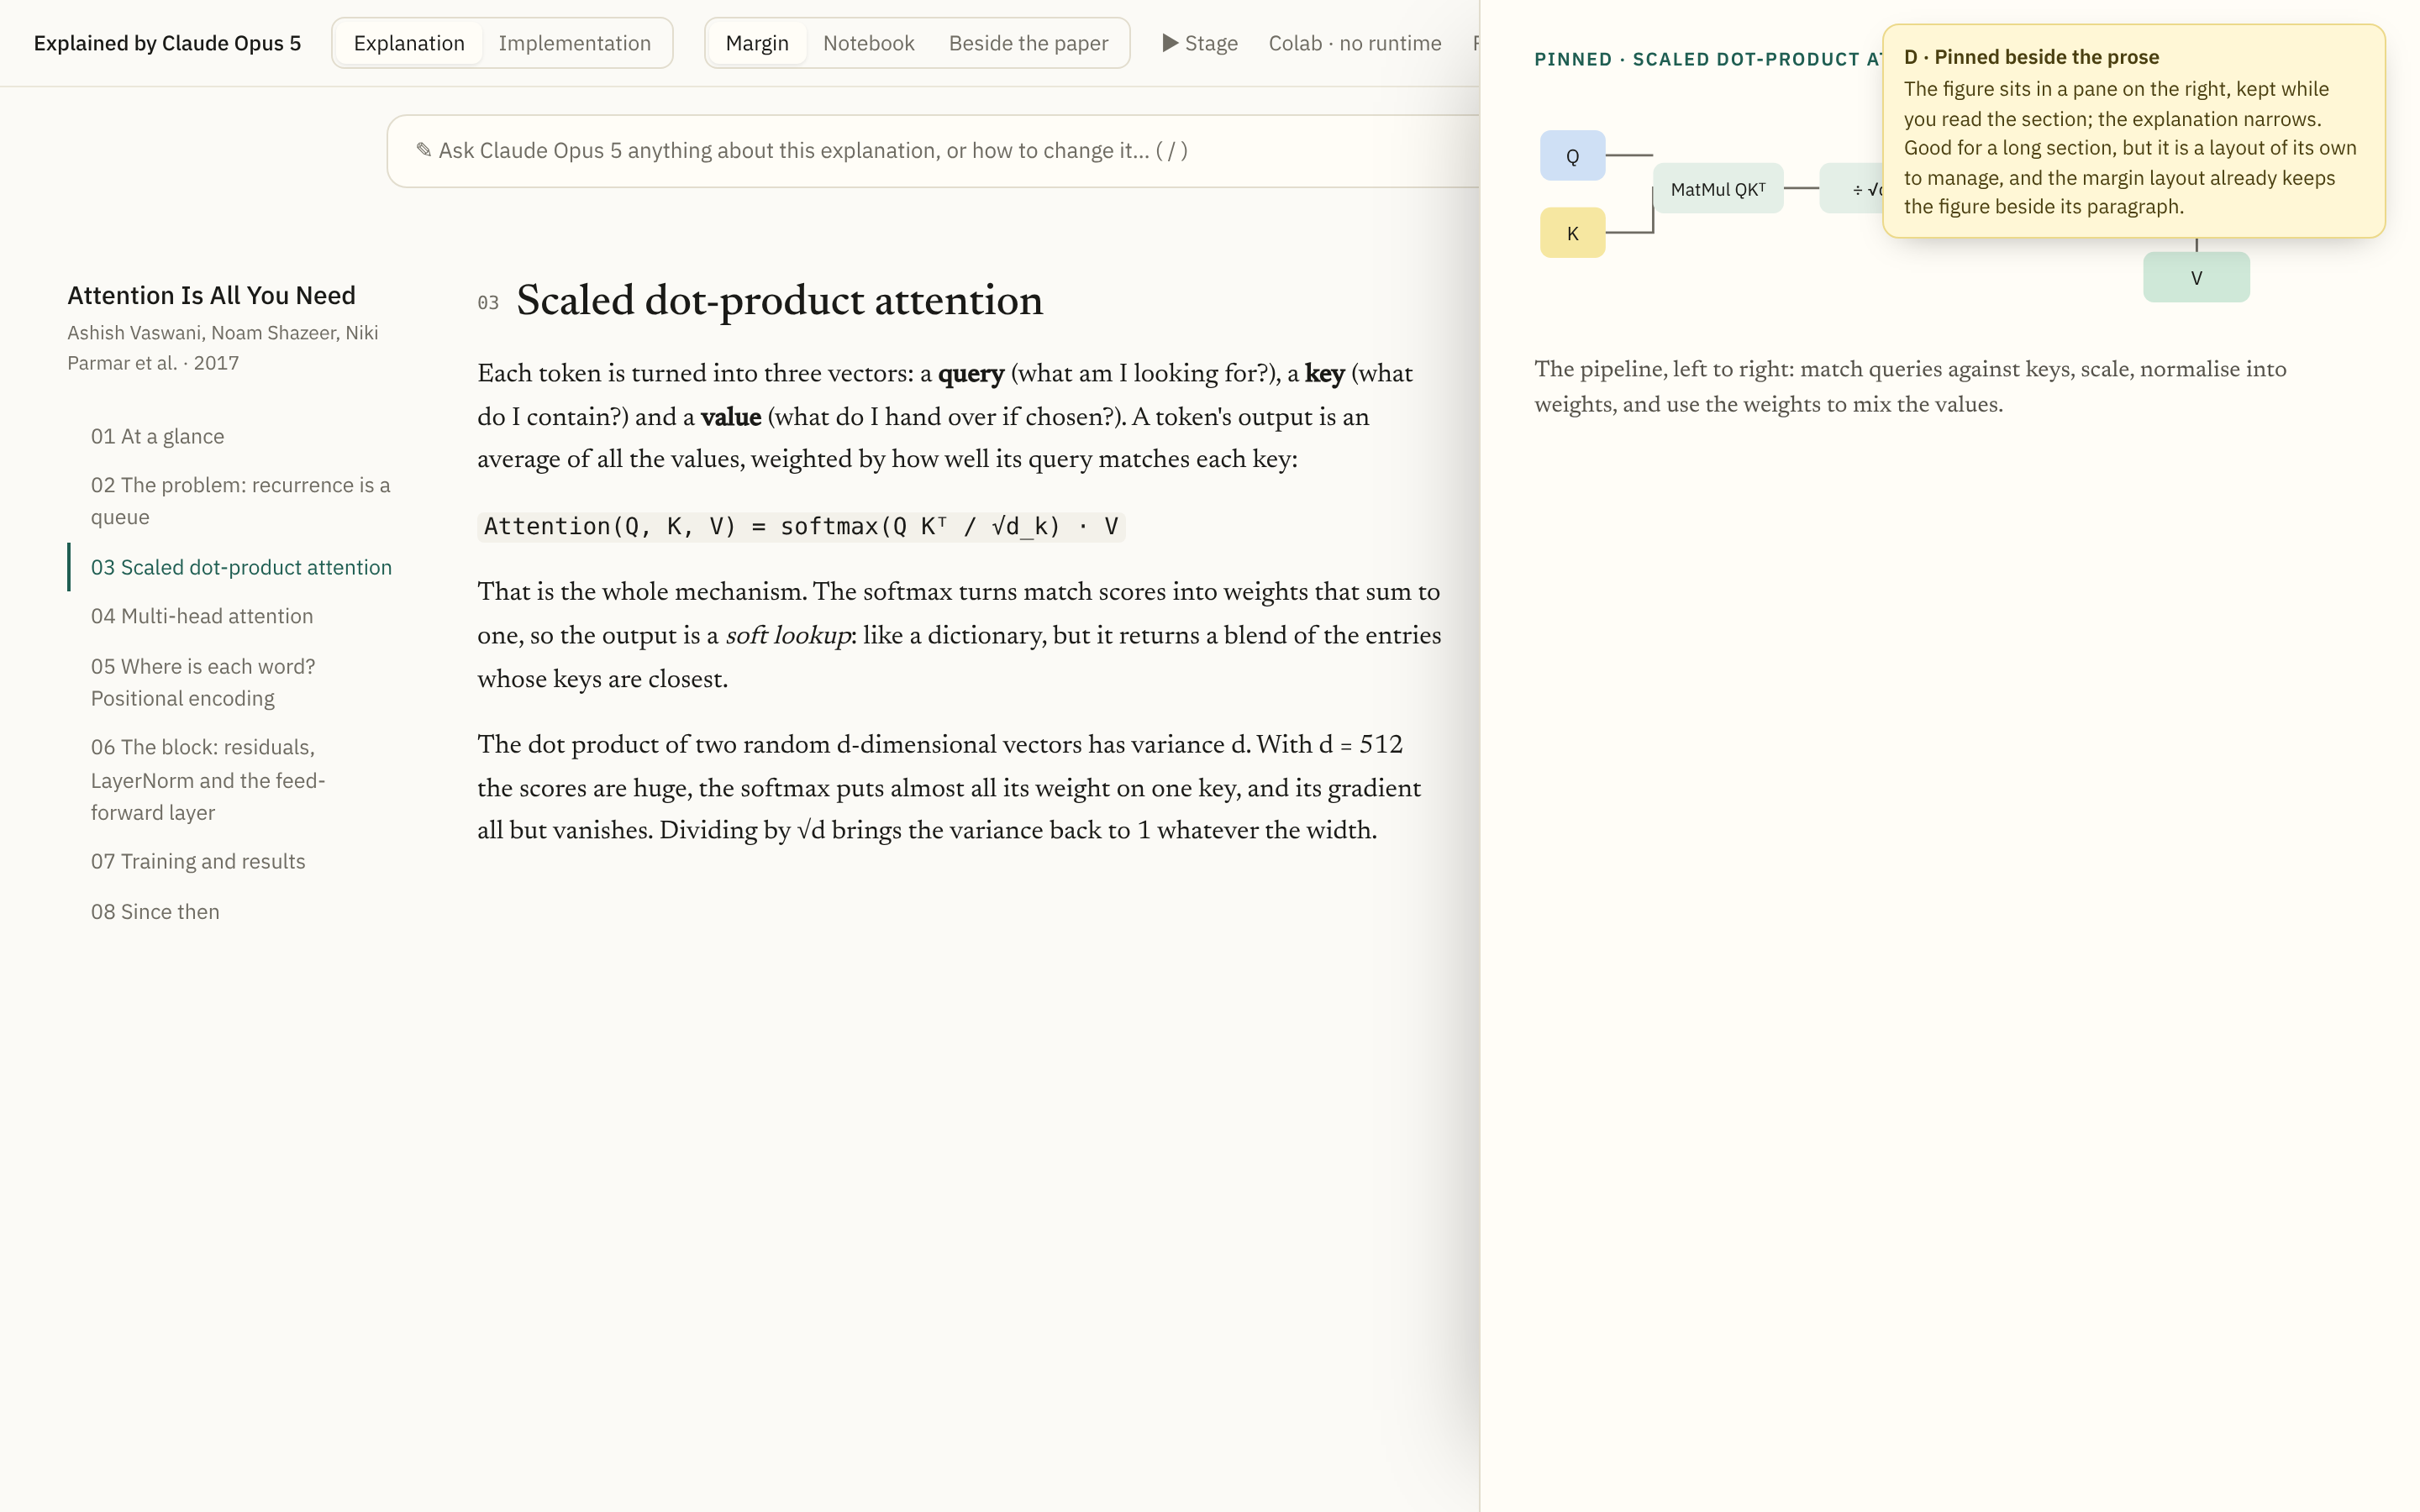The image size is (2420, 1512).
Task: Click the italic phrase soft lookup
Action: click(787, 636)
